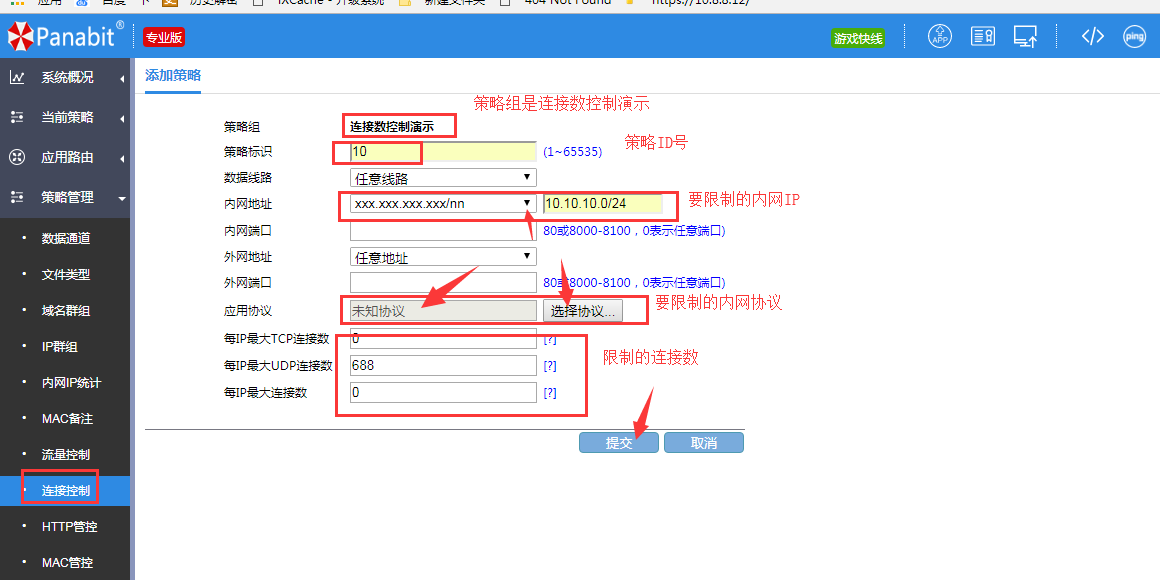1160x580 pixels.
Task: Collapse the 策略管理 sidebar section
Action: point(66,197)
